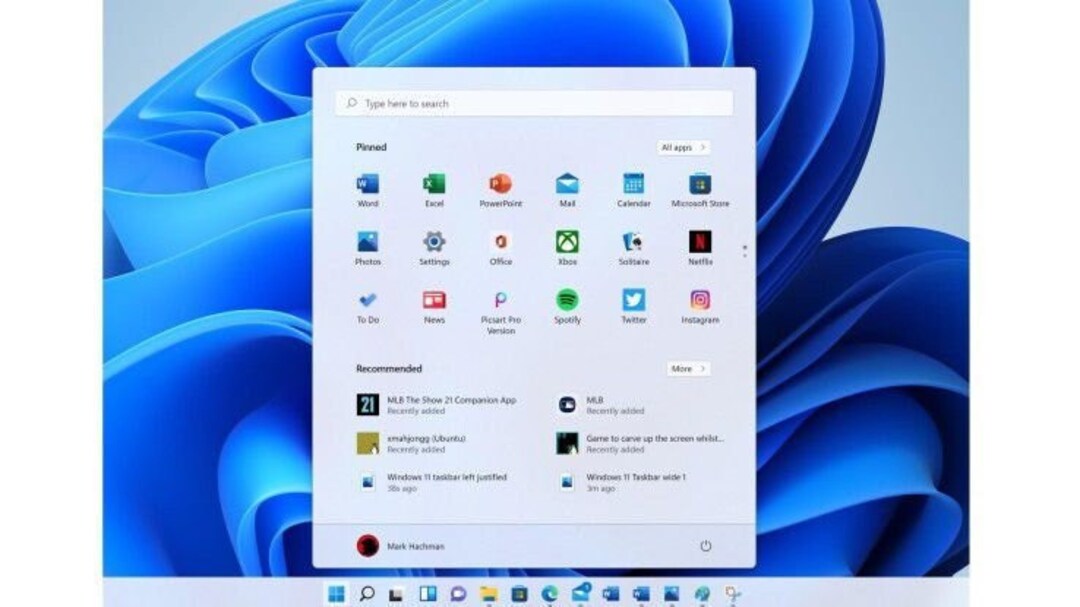Viewport: 1080px width, 607px height.
Task: Open Microsoft Store from Pinned apps
Action: (700, 191)
